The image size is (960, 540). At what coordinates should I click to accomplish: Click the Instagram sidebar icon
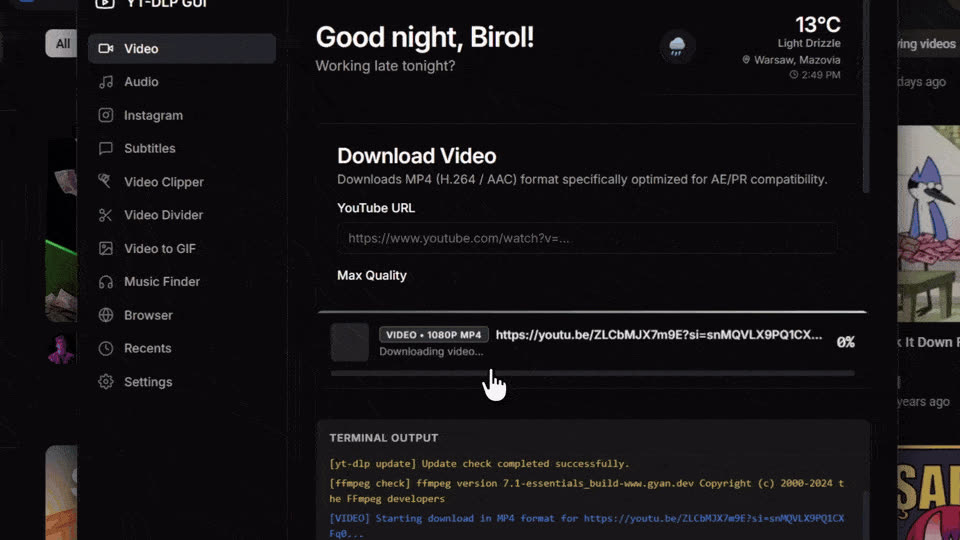106,115
